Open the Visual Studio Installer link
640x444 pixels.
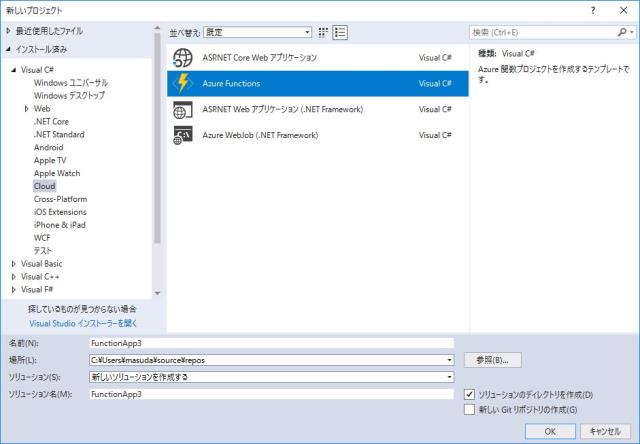point(82,324)
